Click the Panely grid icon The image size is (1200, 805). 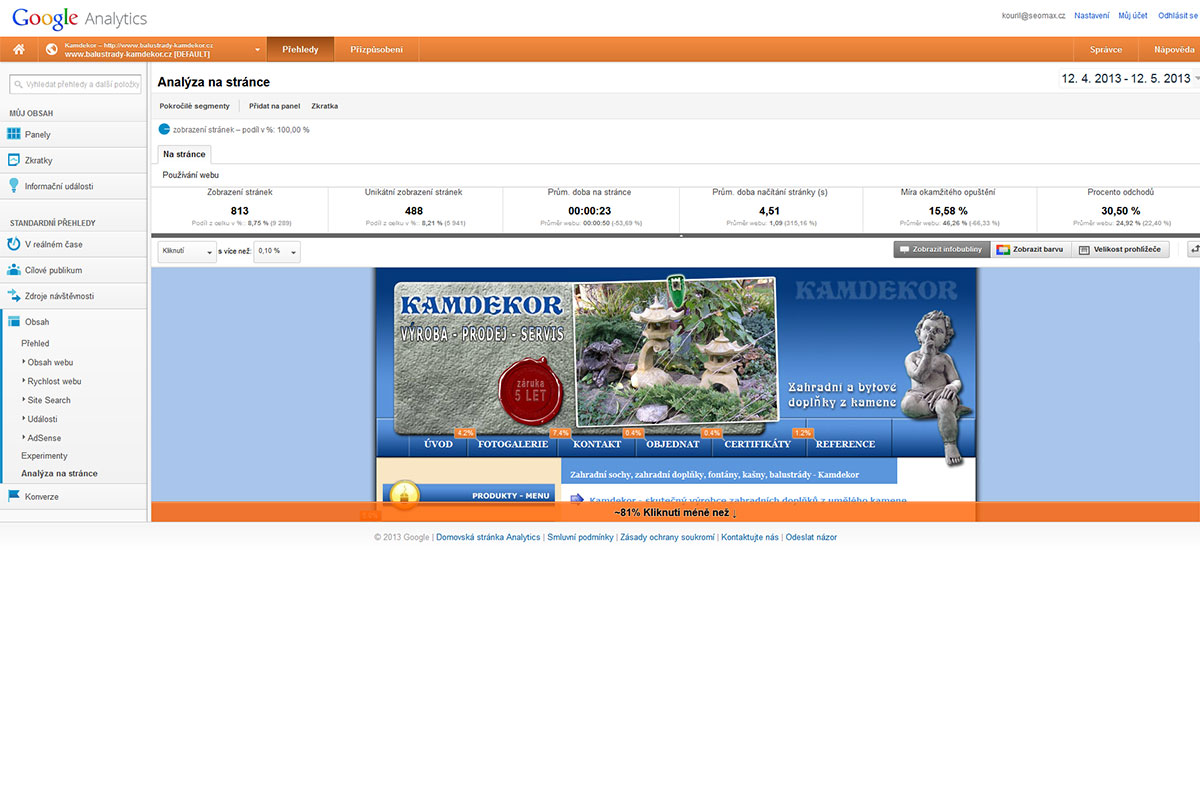pyautogui.click(x=14, y=134)
